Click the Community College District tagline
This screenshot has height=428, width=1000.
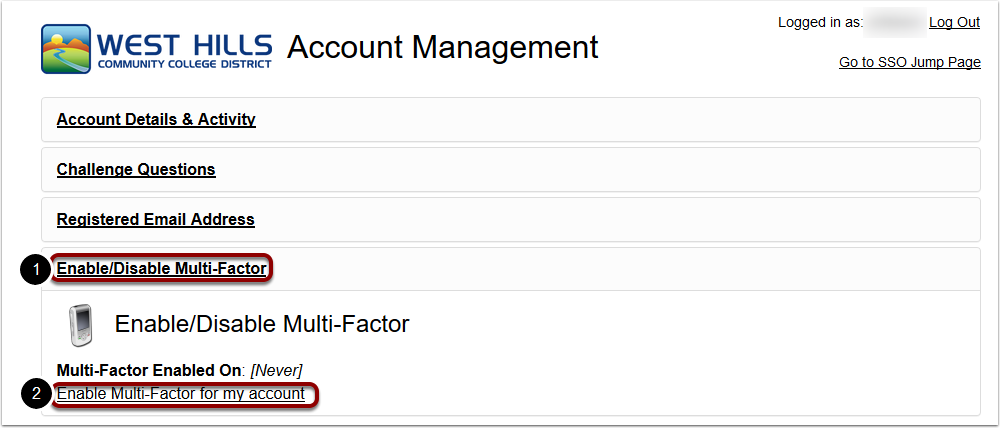pos(184,64)
